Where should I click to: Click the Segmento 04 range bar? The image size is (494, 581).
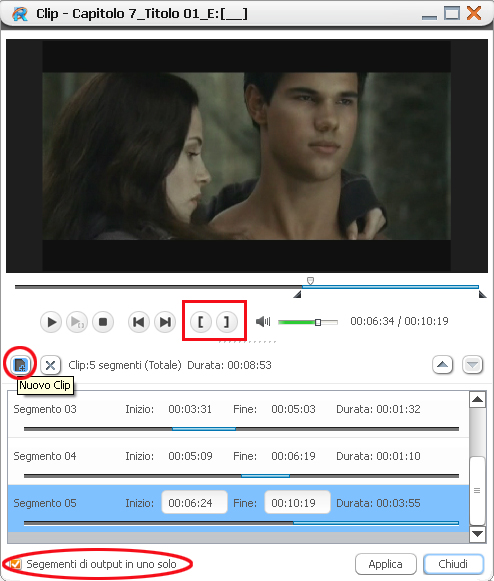pos(241,475)
